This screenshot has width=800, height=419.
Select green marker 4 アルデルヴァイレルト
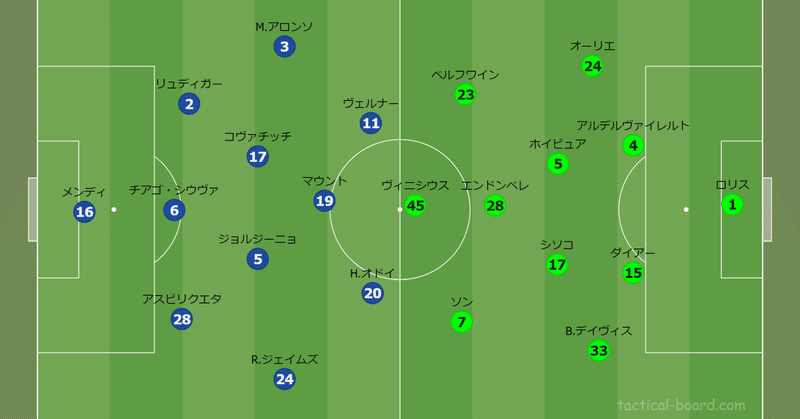[633, 145]
